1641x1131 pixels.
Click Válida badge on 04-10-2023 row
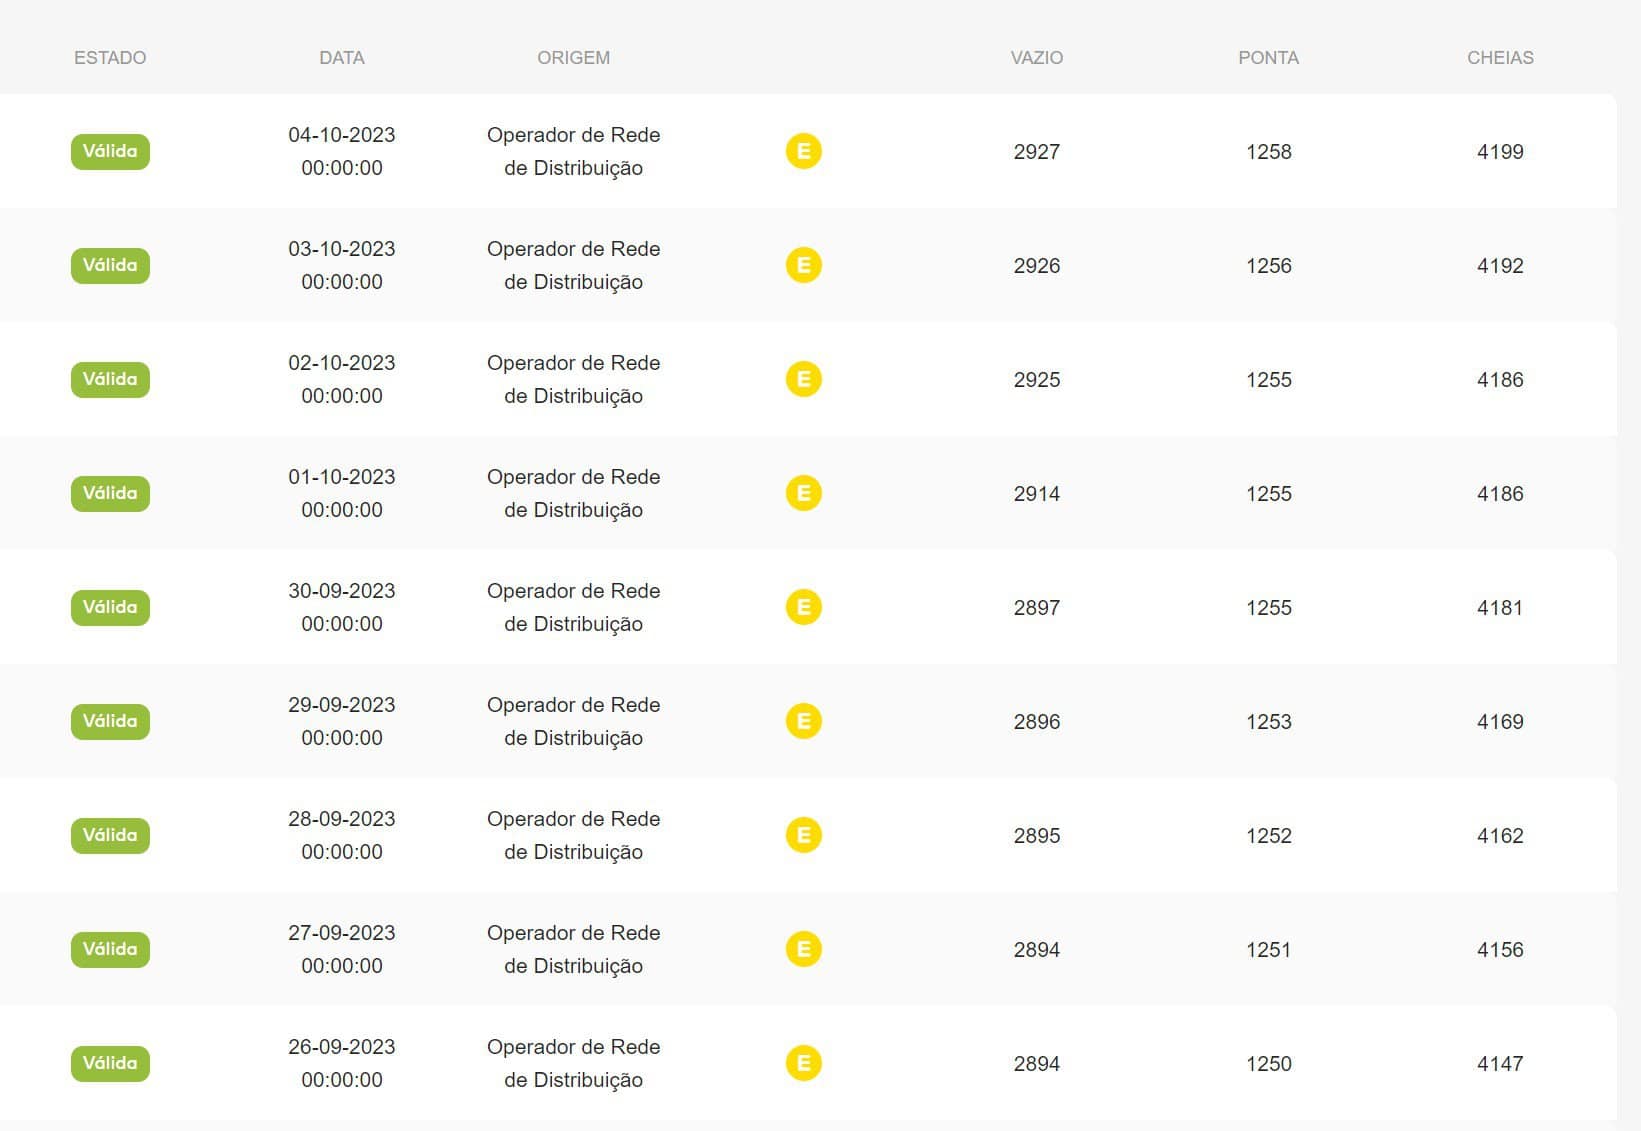[110, 151]
